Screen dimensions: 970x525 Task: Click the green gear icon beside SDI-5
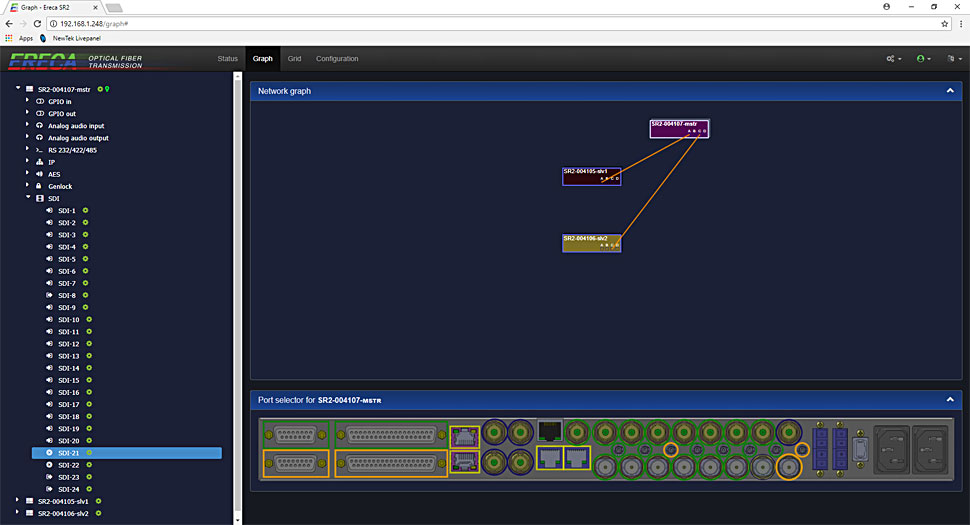tap(86, 259)
